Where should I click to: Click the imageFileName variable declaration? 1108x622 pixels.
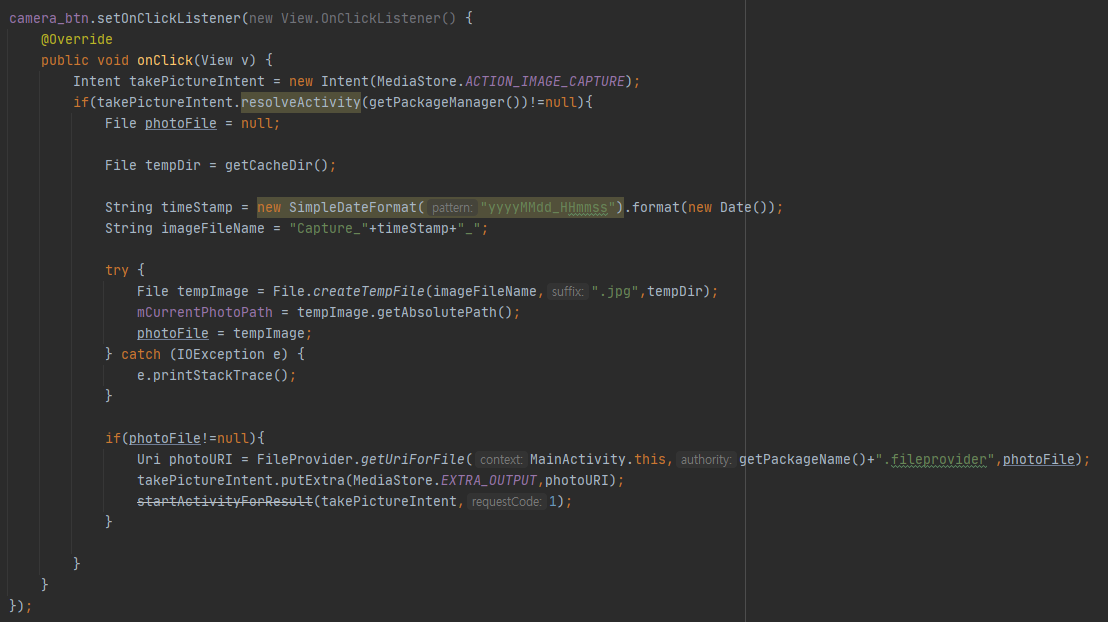click(x=213, y=228)
